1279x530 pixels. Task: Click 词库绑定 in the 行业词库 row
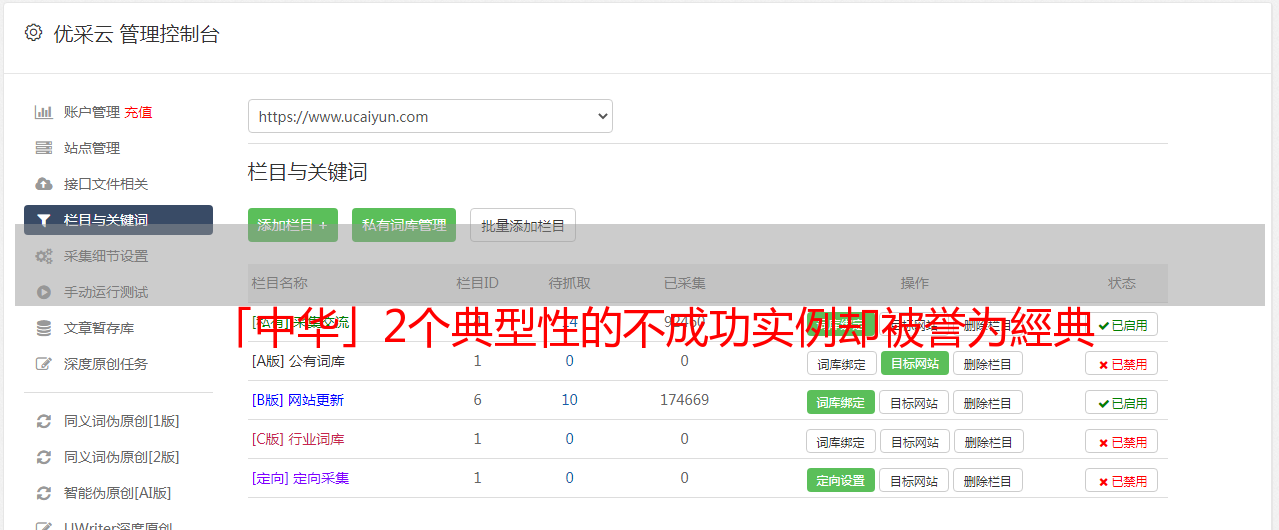[841, 442]
